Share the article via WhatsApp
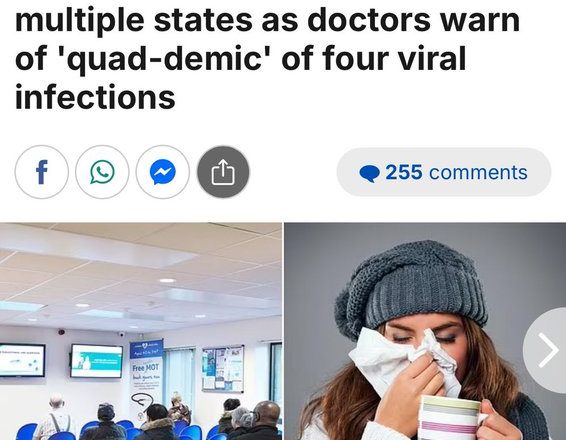 point(102,172)
